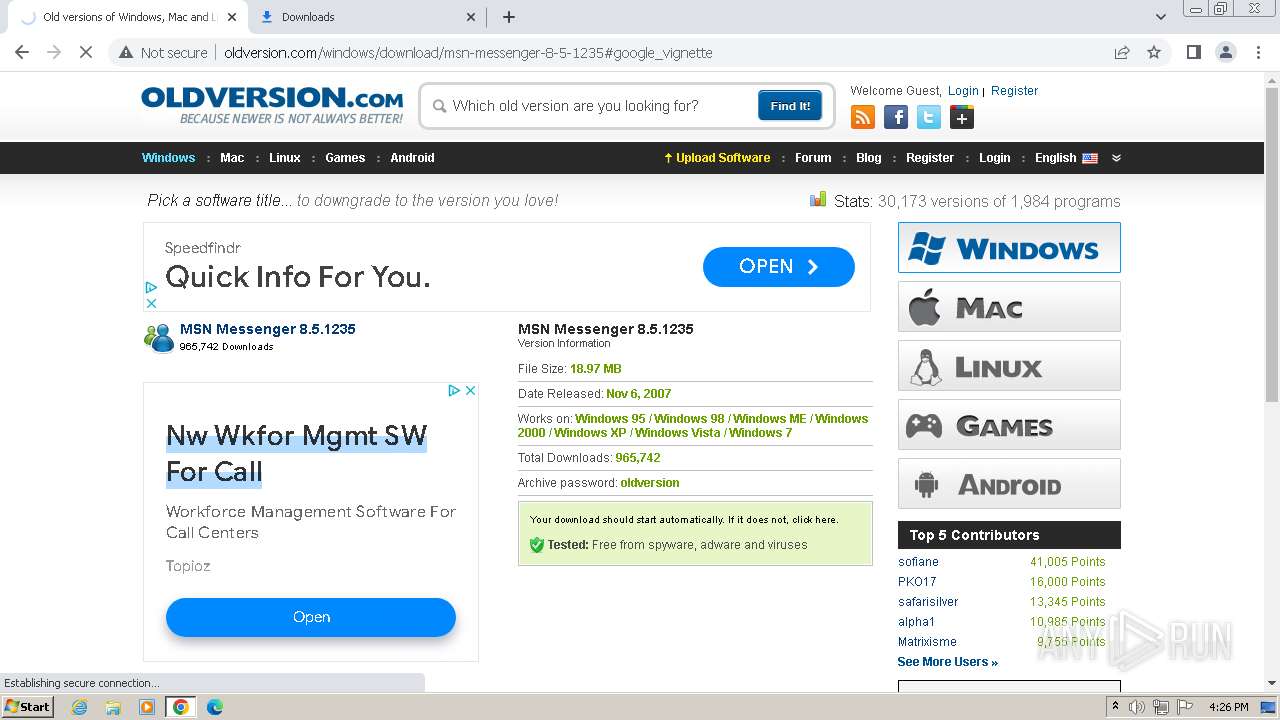Click the Chrome taskbar icon
1280x720 pixels.
181,707
